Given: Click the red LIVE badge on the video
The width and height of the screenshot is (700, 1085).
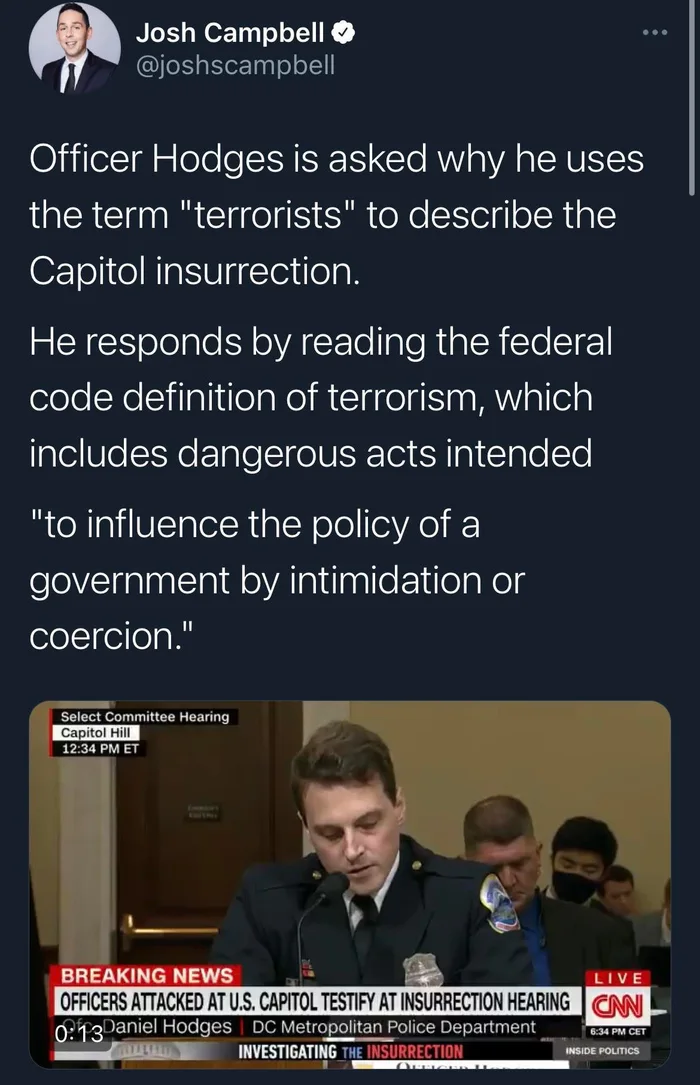Looking at the screenshot, I should [x=620, y=977].
